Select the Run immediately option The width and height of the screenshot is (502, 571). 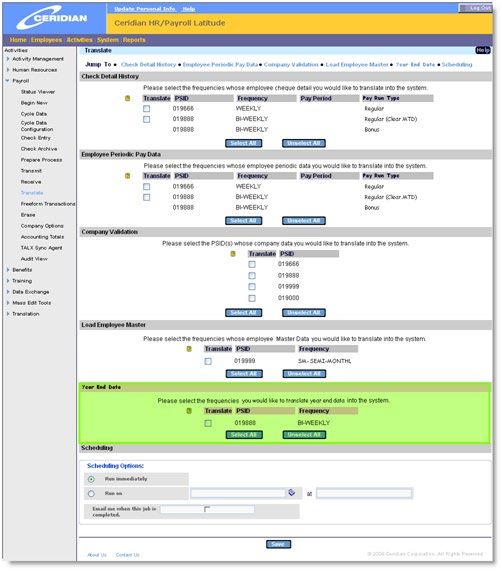(x=91, y=479)
